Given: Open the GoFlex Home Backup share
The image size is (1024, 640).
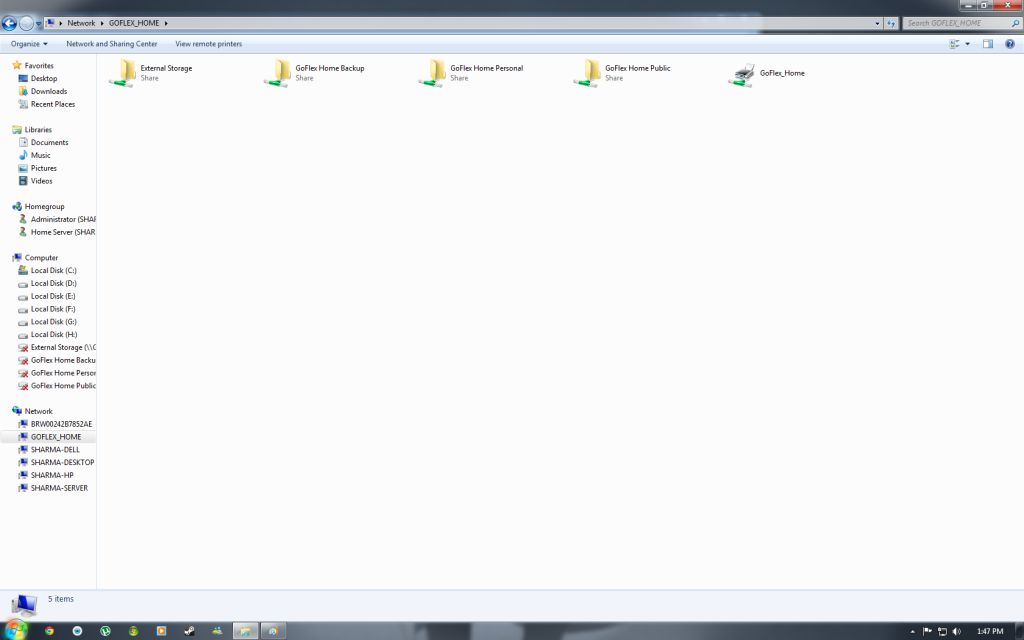Looking at the screenshot, I should [279, 73].
